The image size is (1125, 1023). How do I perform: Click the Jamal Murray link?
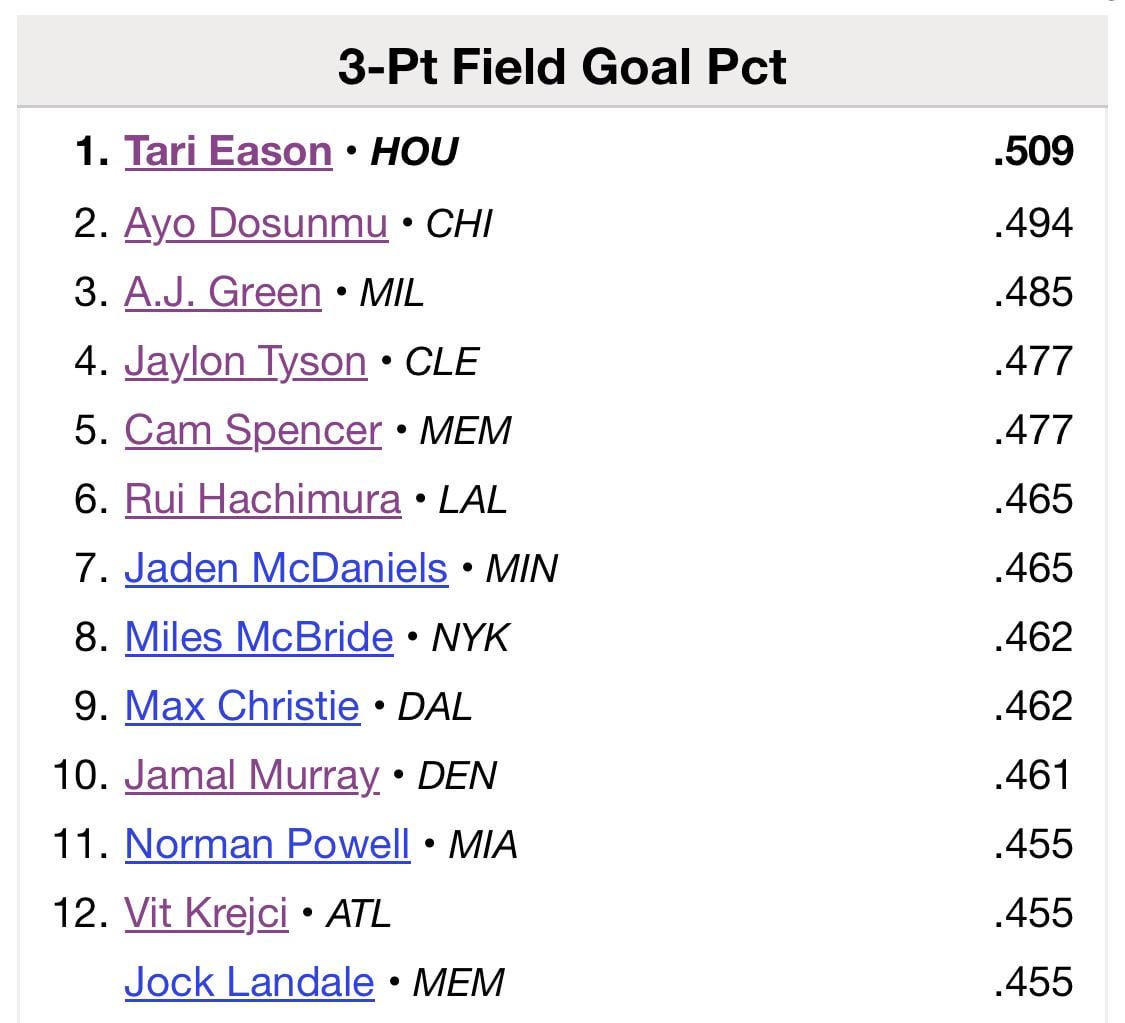(251, 775)
